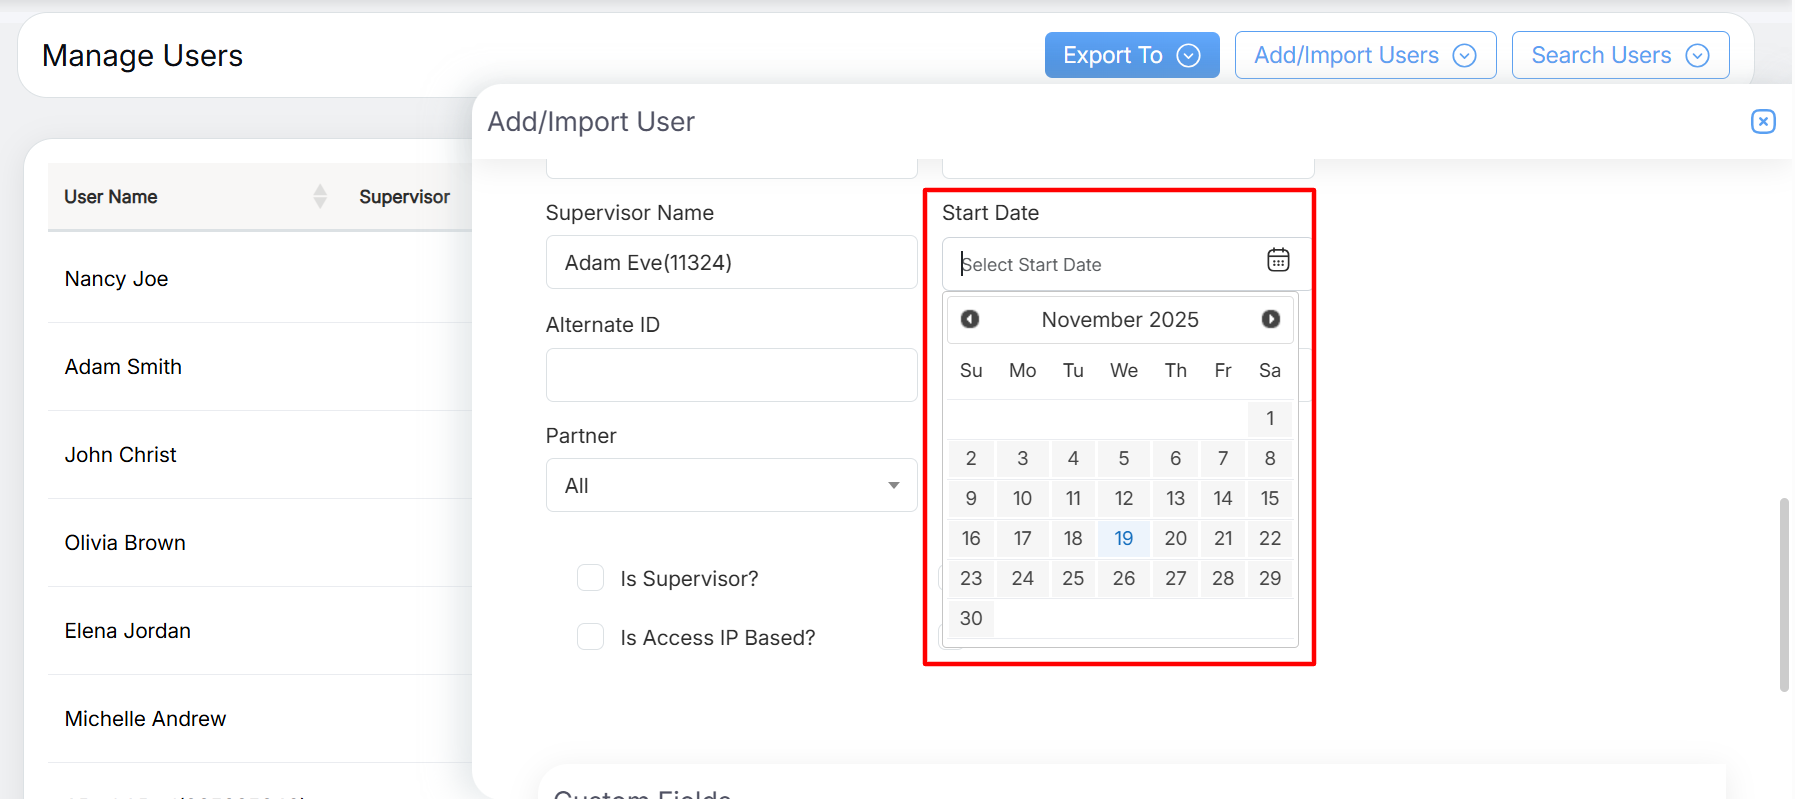This screenshot has width=1795, height=799.
Task: Click chevron icon on Add/Import Users
Action: pos(1464,56)
